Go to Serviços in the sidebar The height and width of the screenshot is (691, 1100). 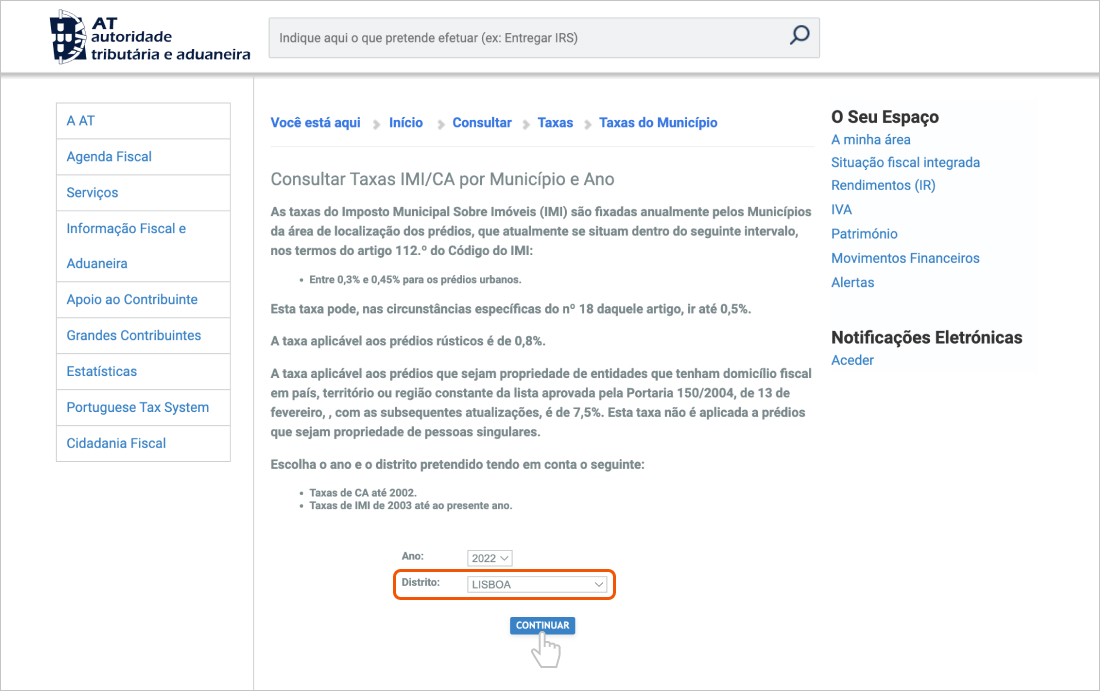92,193
